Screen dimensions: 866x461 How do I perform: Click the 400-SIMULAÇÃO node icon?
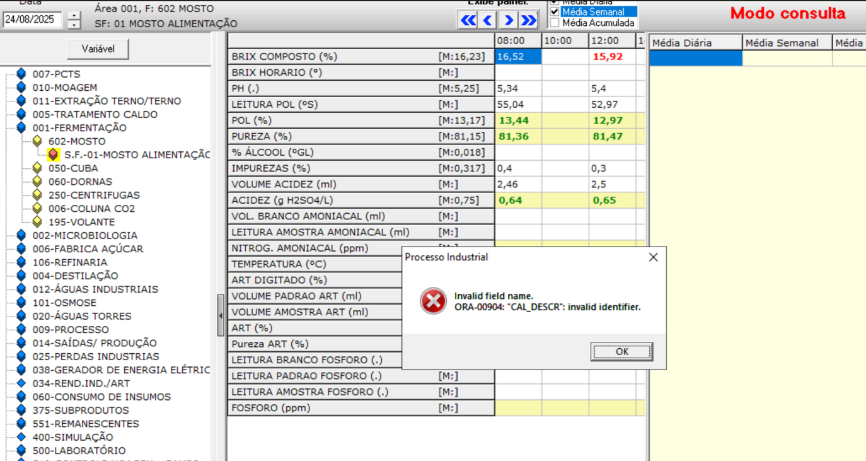(x=22, y=437)
